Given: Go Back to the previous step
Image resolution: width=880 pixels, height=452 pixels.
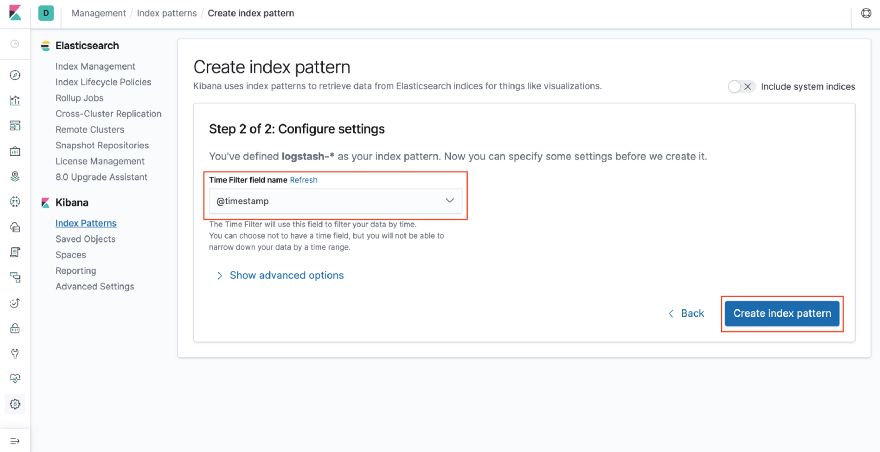Looking at the screenshot, I should coord(686,313).
